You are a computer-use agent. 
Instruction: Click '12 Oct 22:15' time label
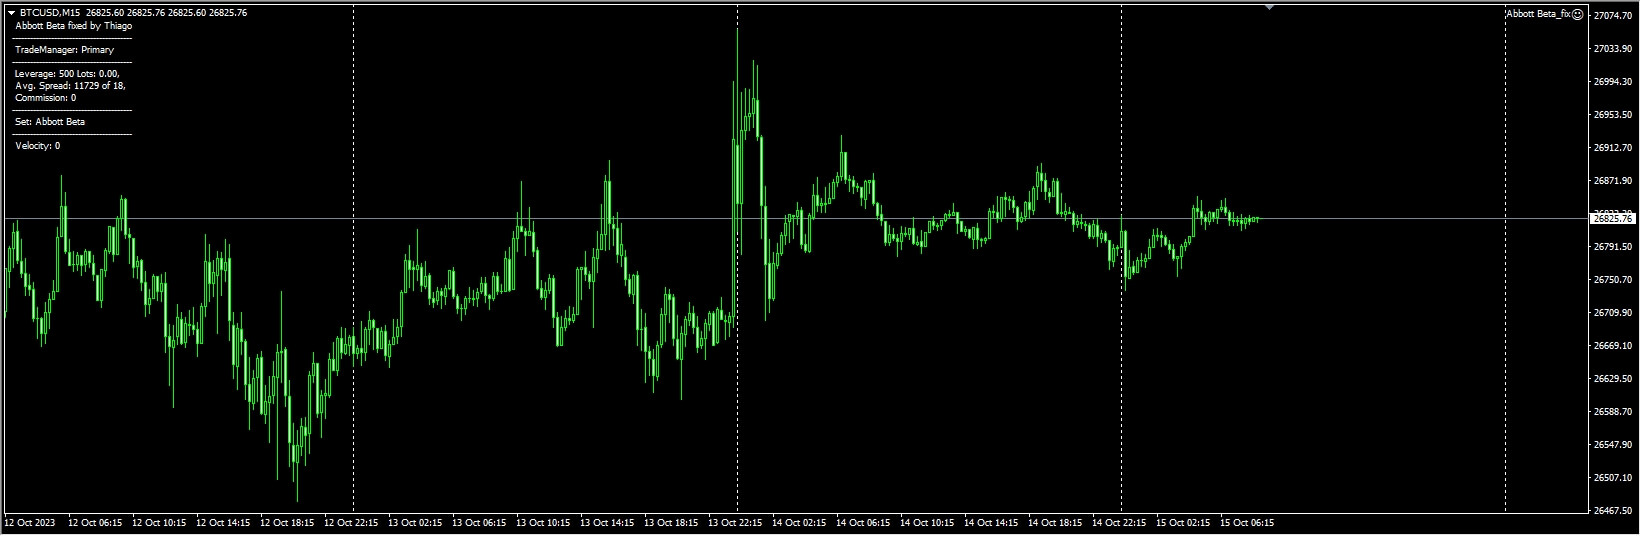click(351, 522)
